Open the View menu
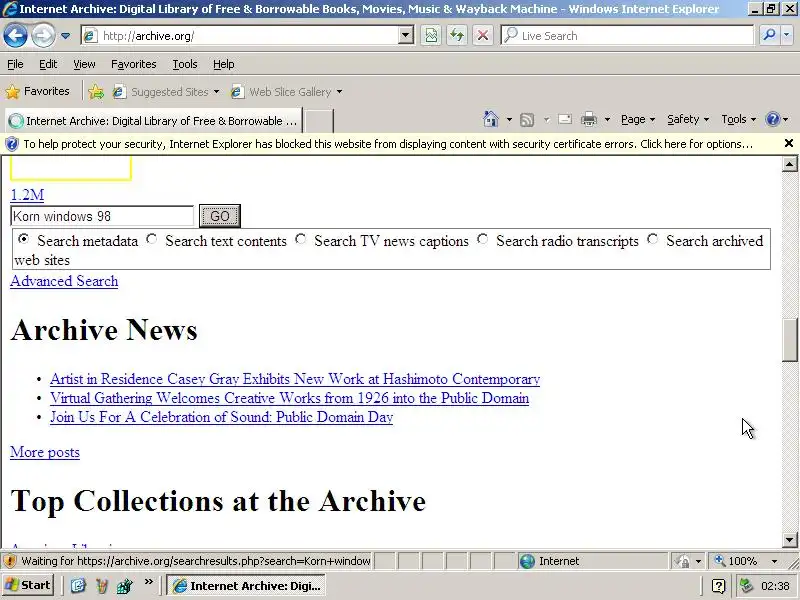The width and height of the screenshot is (800, 600). pos(84,64)
